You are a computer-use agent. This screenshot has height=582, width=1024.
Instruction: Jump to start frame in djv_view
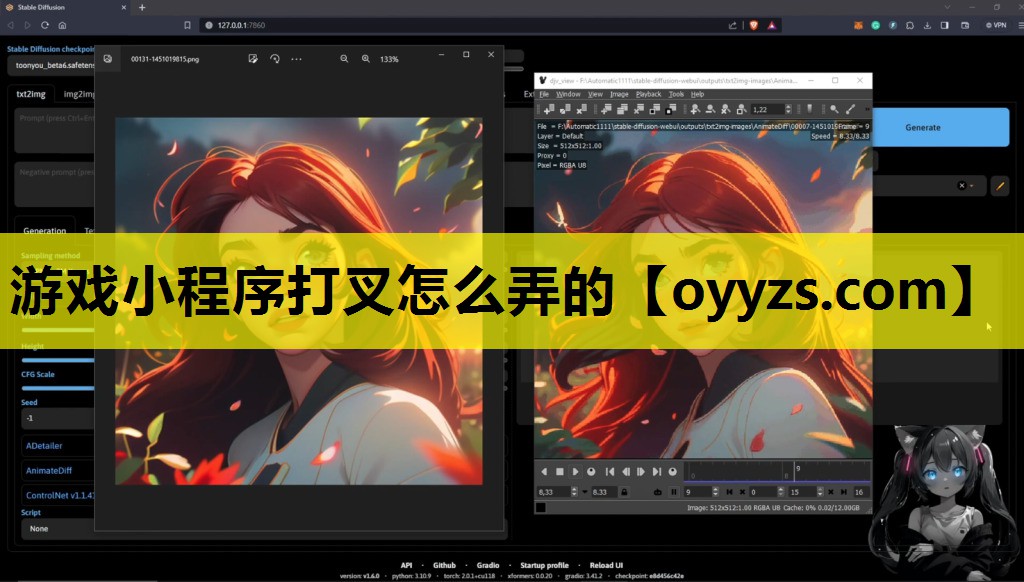click(x=610, y=472)
